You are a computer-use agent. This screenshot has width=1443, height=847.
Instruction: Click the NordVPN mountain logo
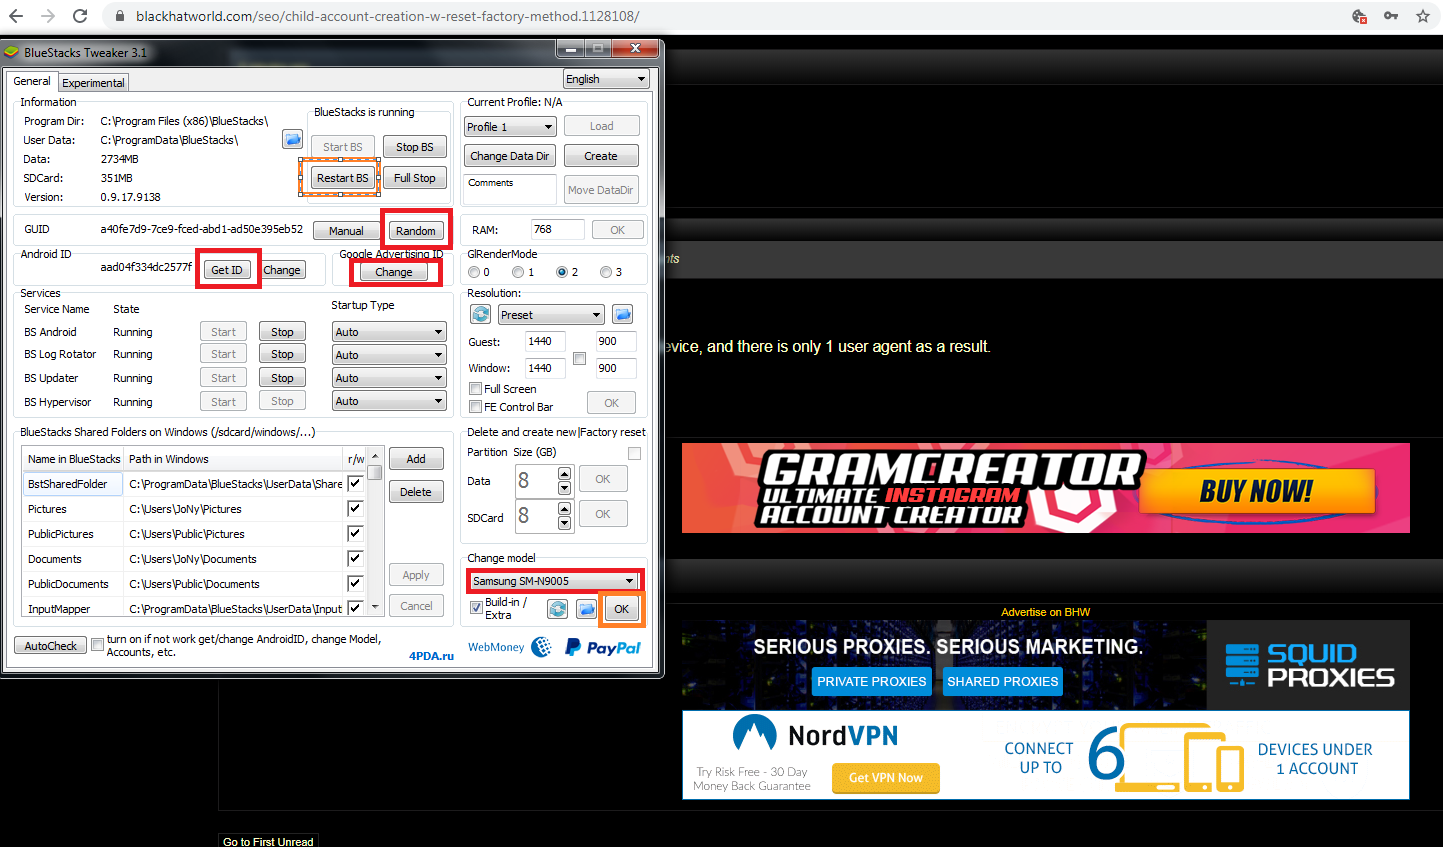(754, 734)
